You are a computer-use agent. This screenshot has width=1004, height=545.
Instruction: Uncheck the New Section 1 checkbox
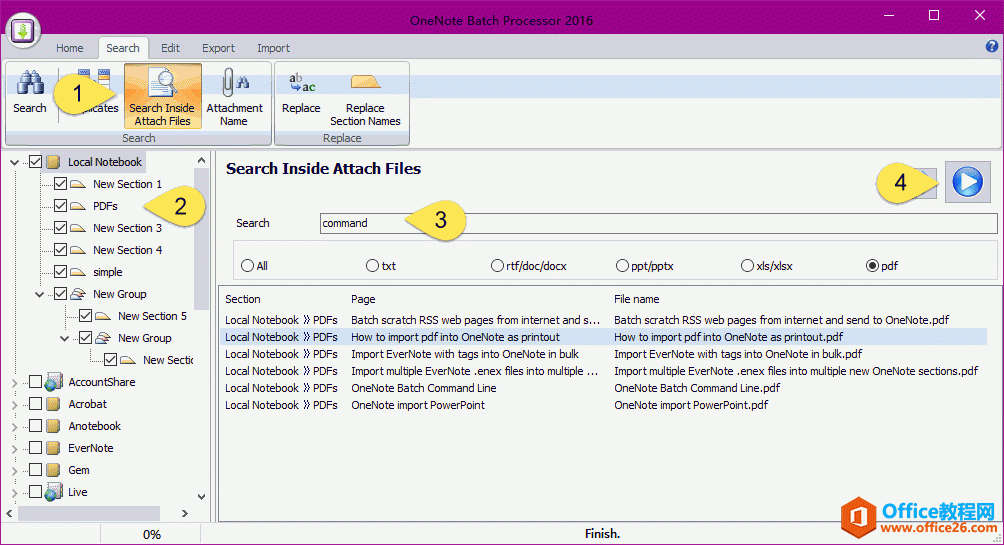(x=60, y=184)
